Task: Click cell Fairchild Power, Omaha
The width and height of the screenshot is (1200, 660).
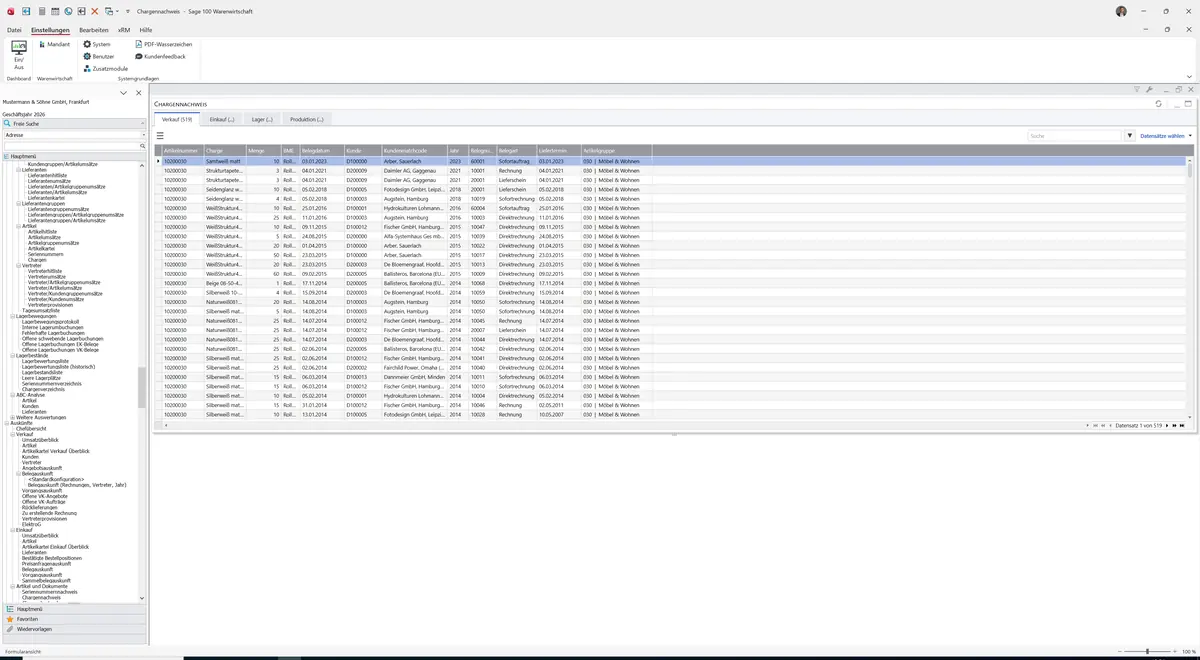Action: (414, 367)
